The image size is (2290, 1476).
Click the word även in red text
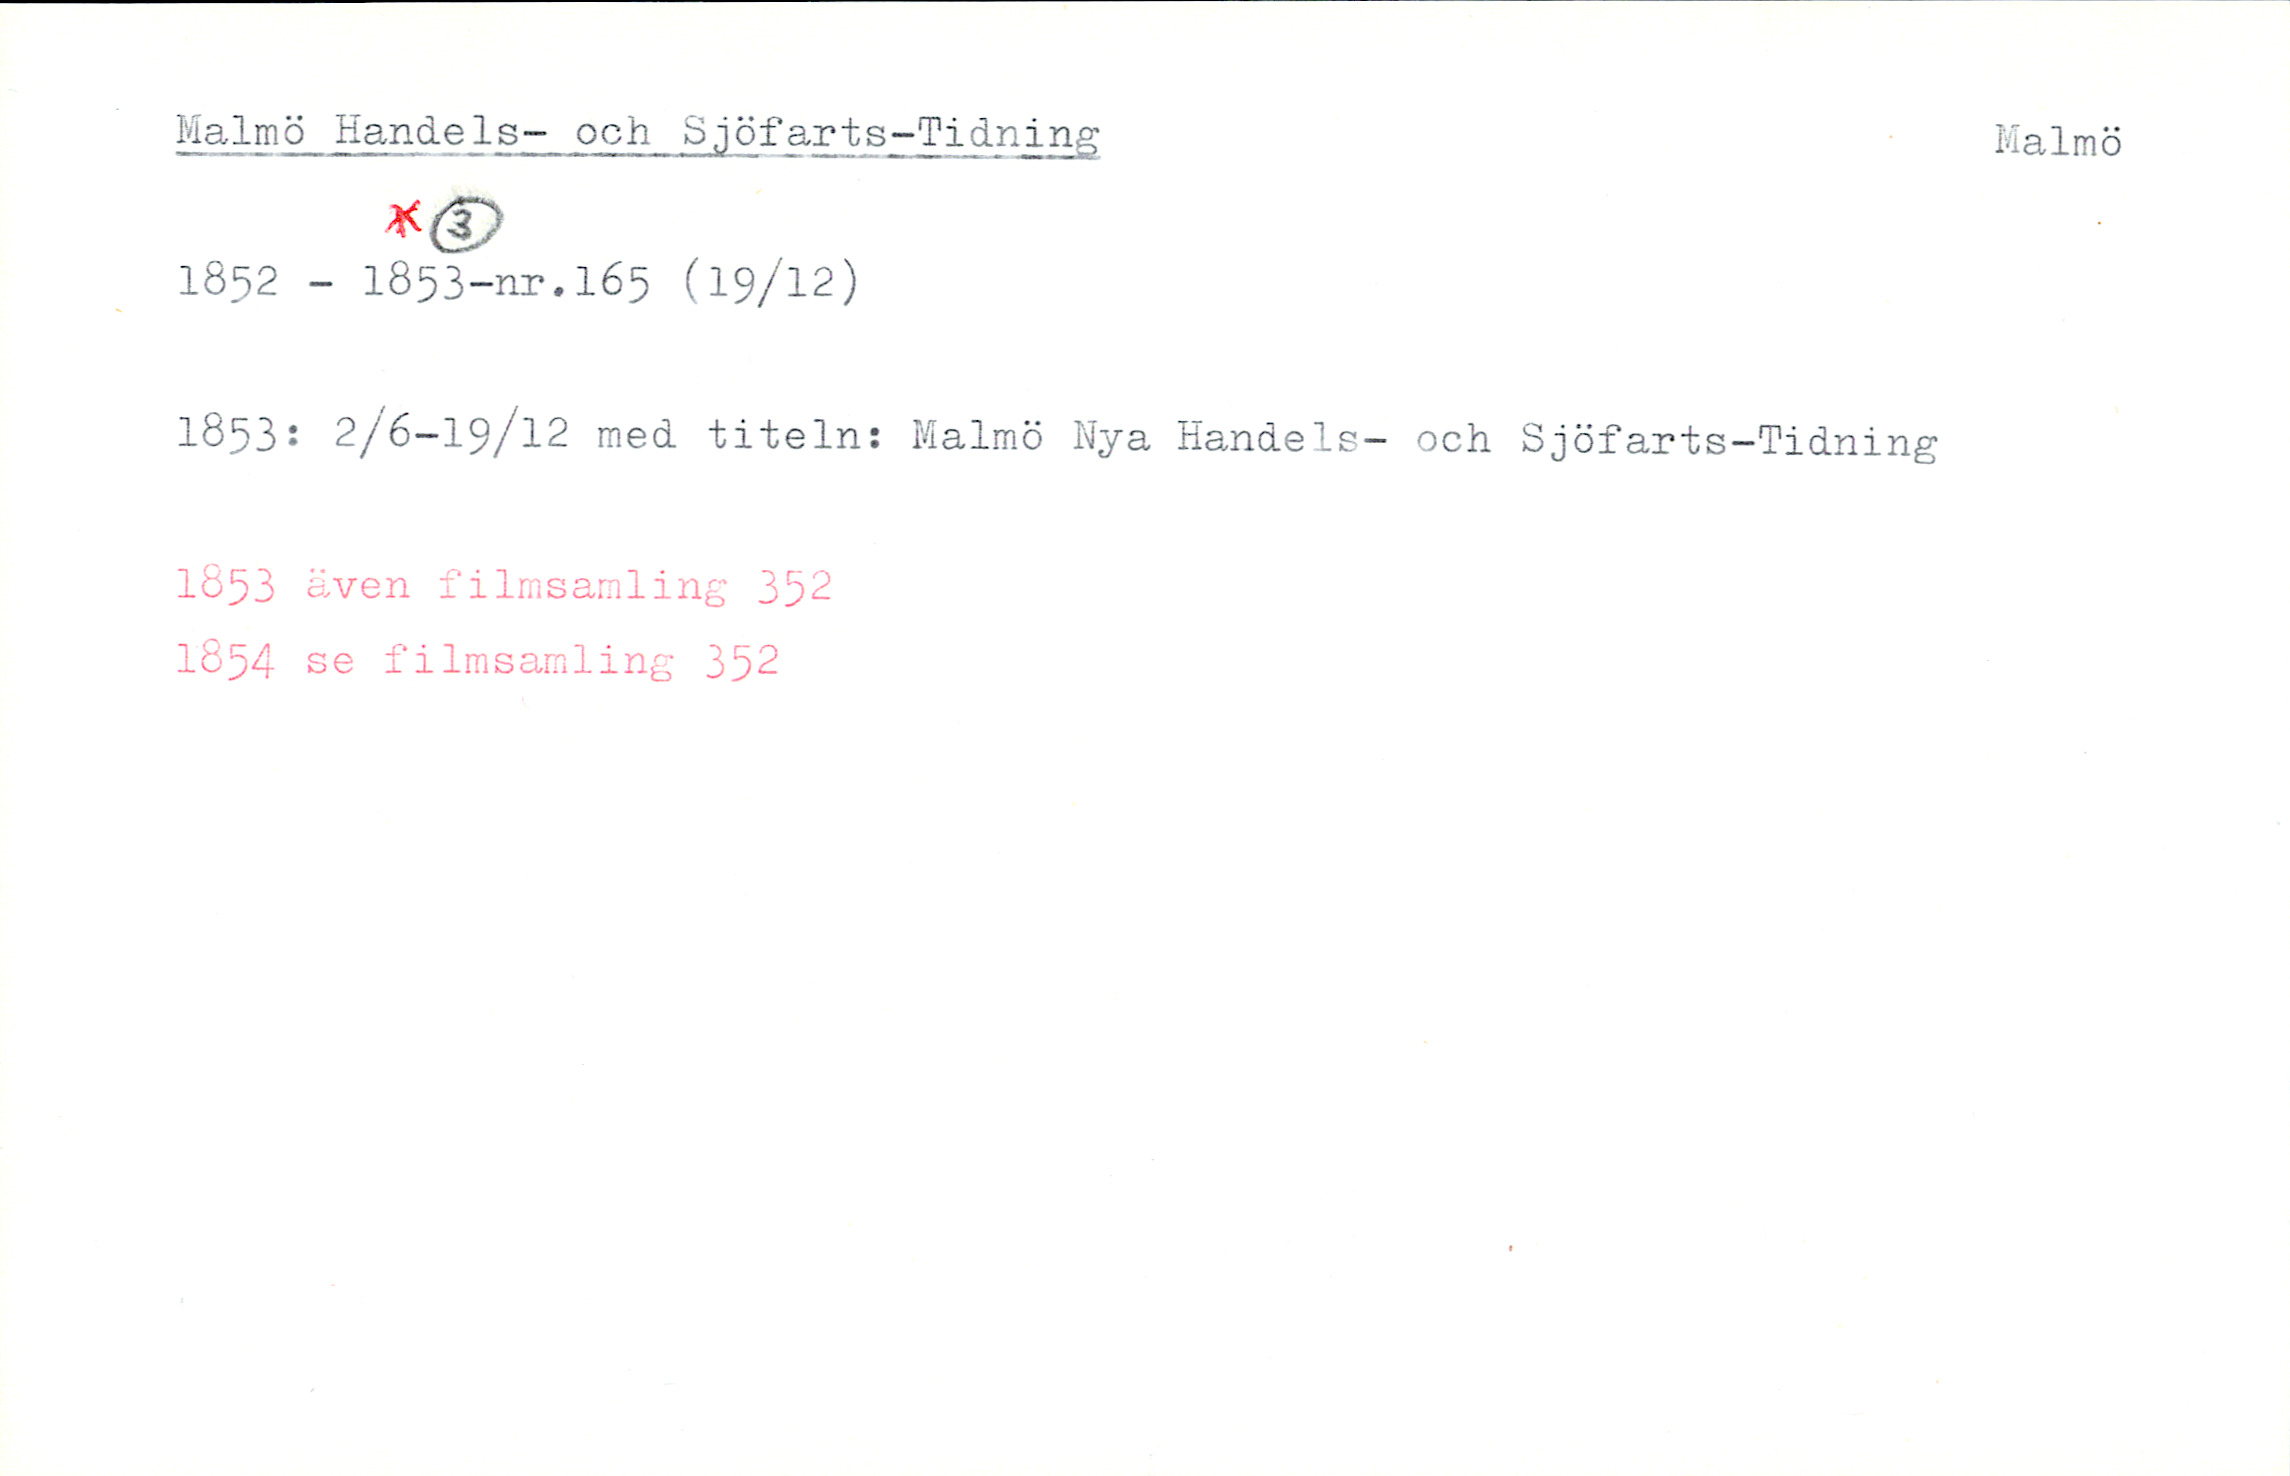click(358, 585)
